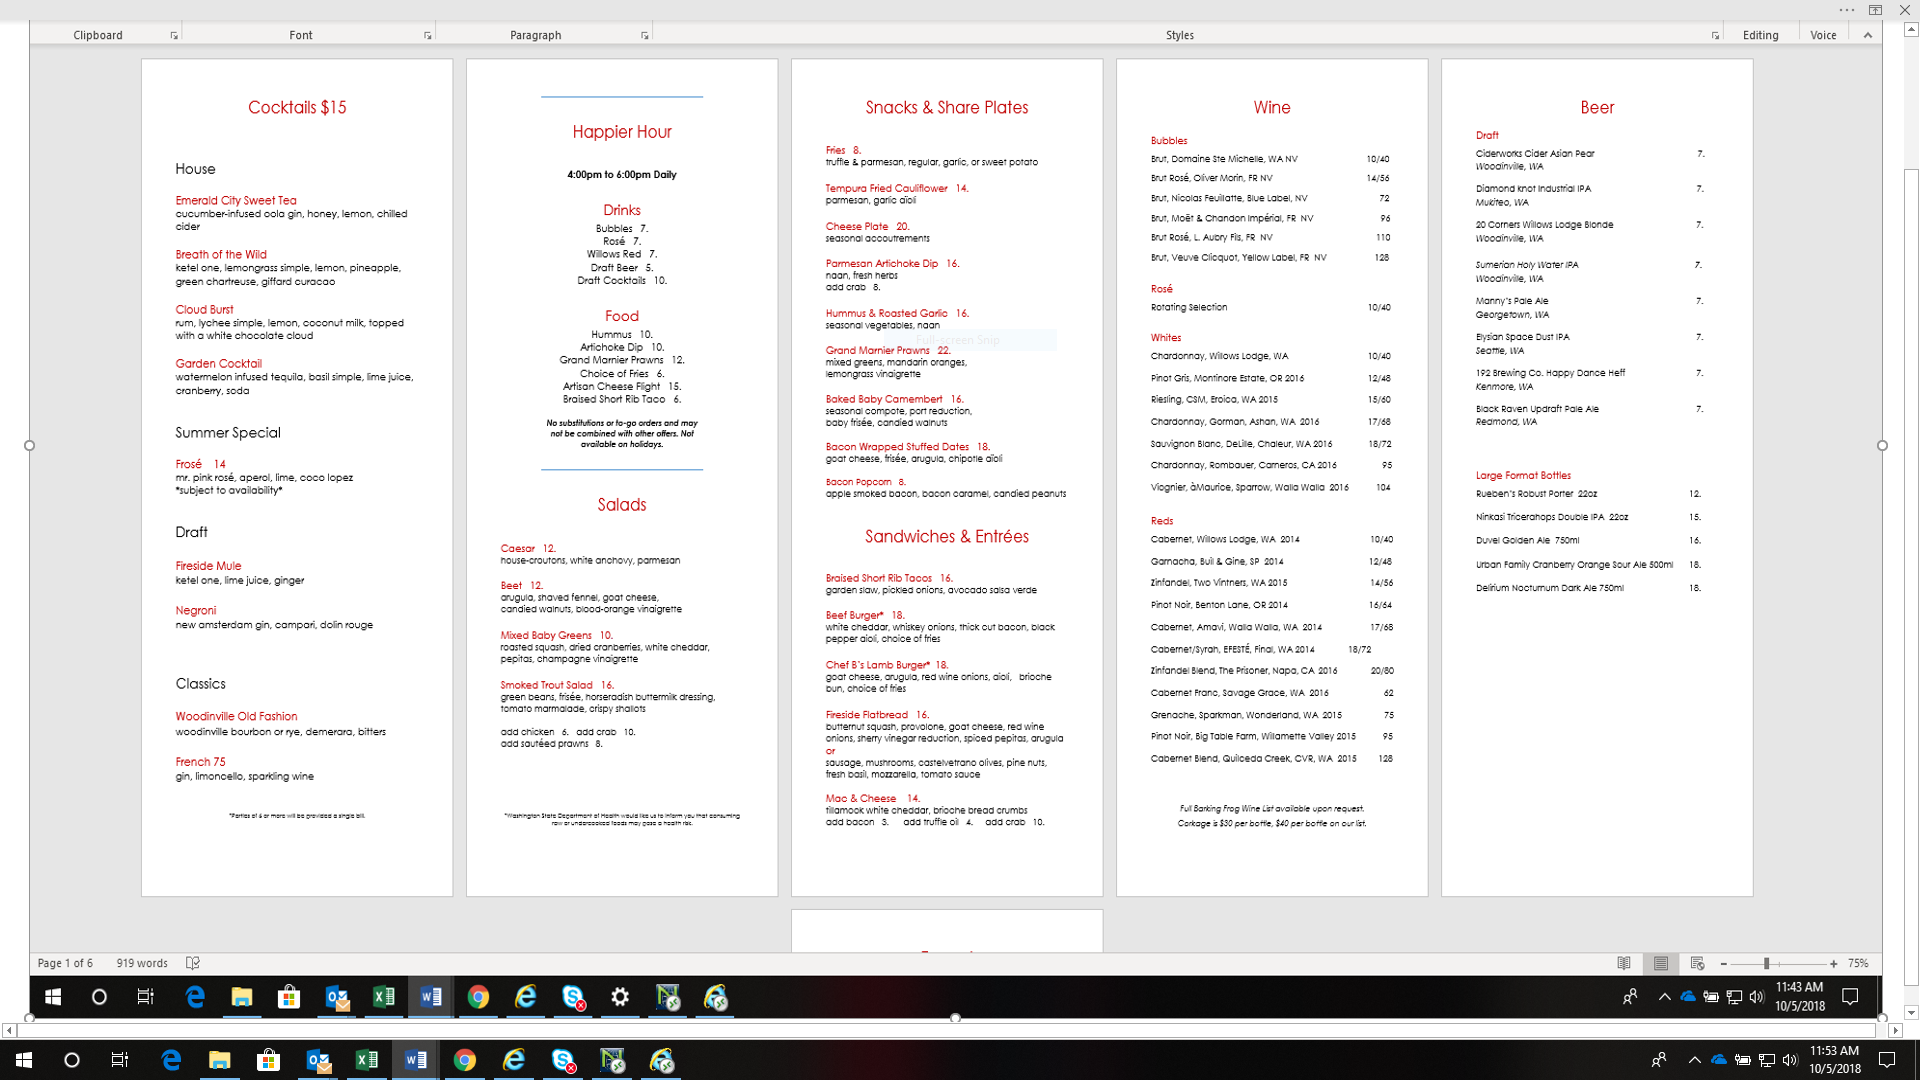Expand the Editing group dropdown
Screen dimensions: 1920x1080
[x=1760, y=35]
